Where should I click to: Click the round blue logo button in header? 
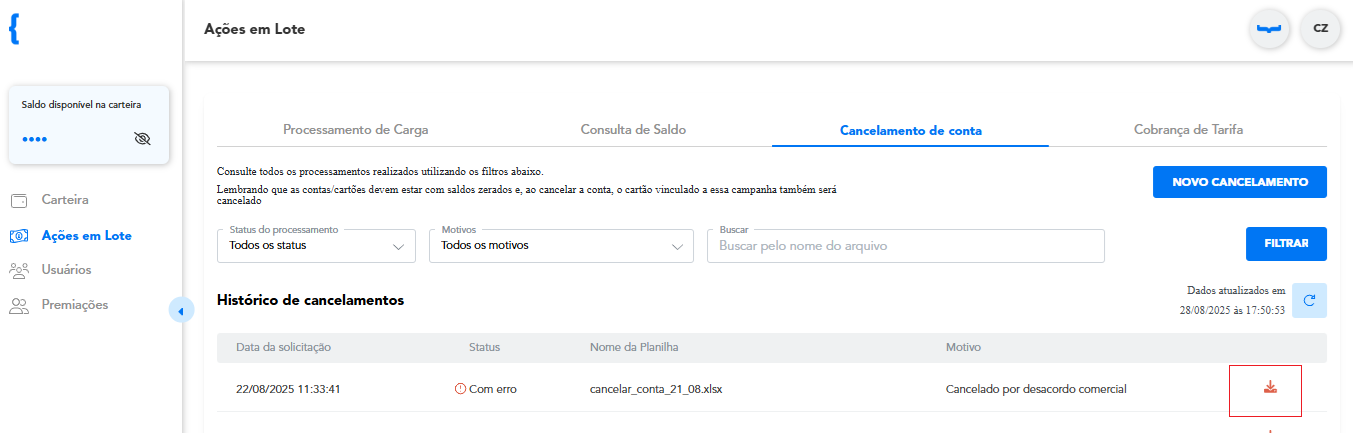tap(1269, 29)
